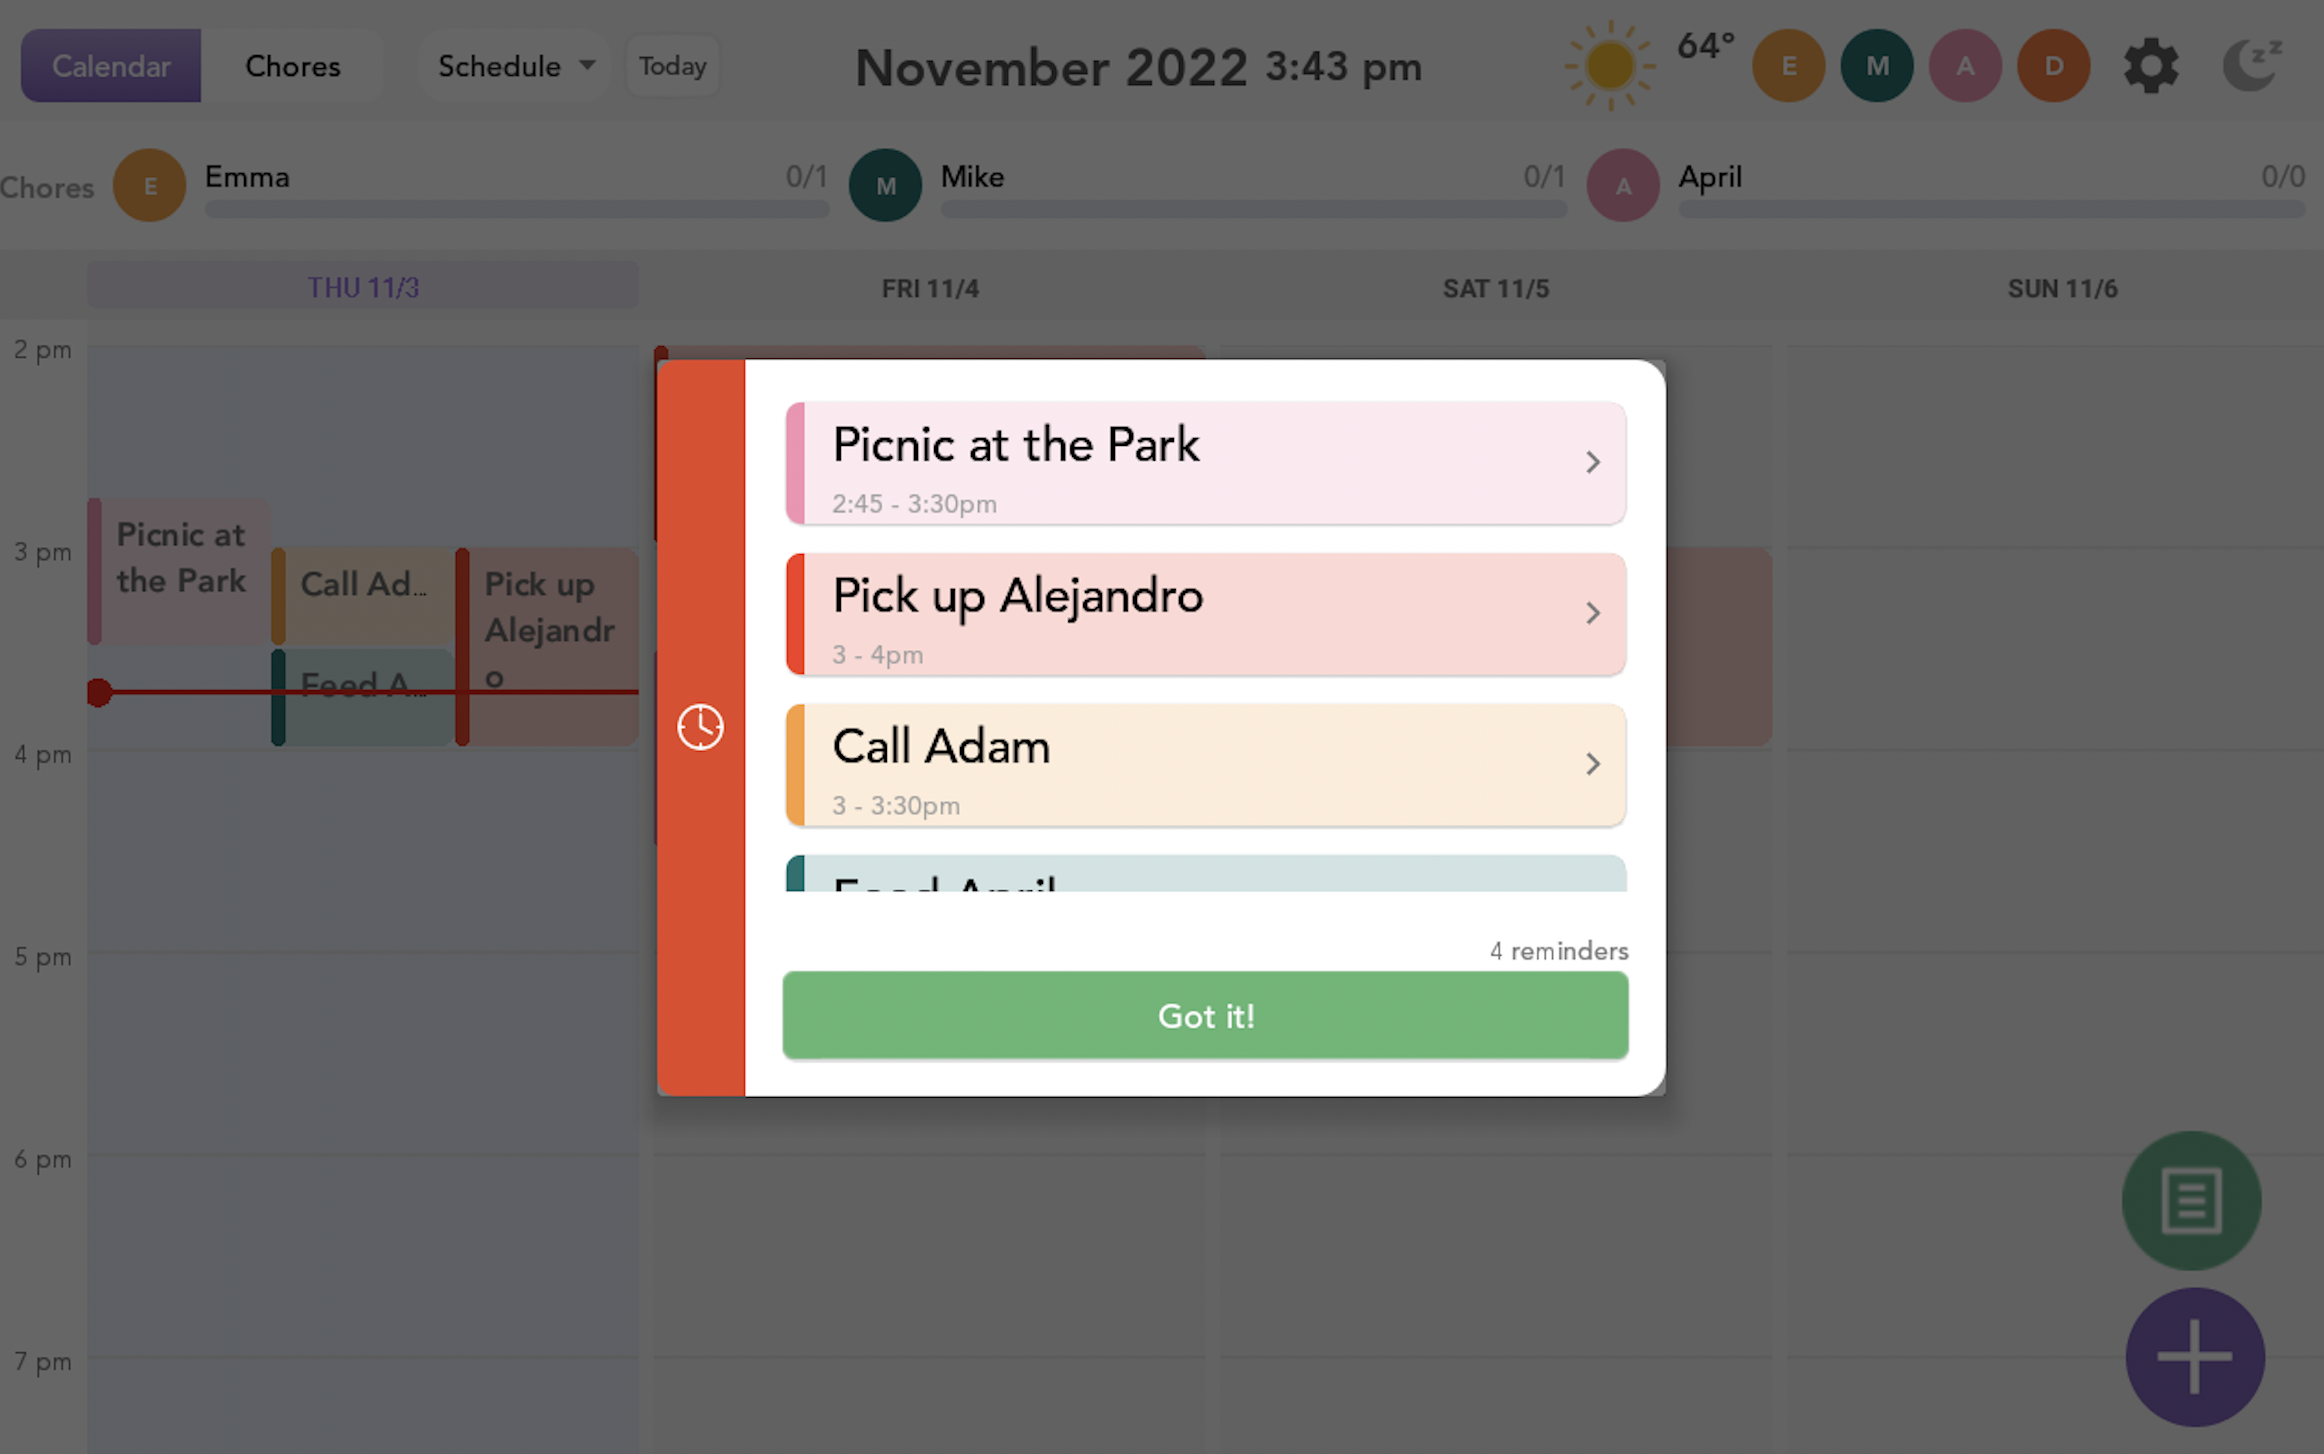
Task: Click the Chores tab
Action: click(293, 67)
